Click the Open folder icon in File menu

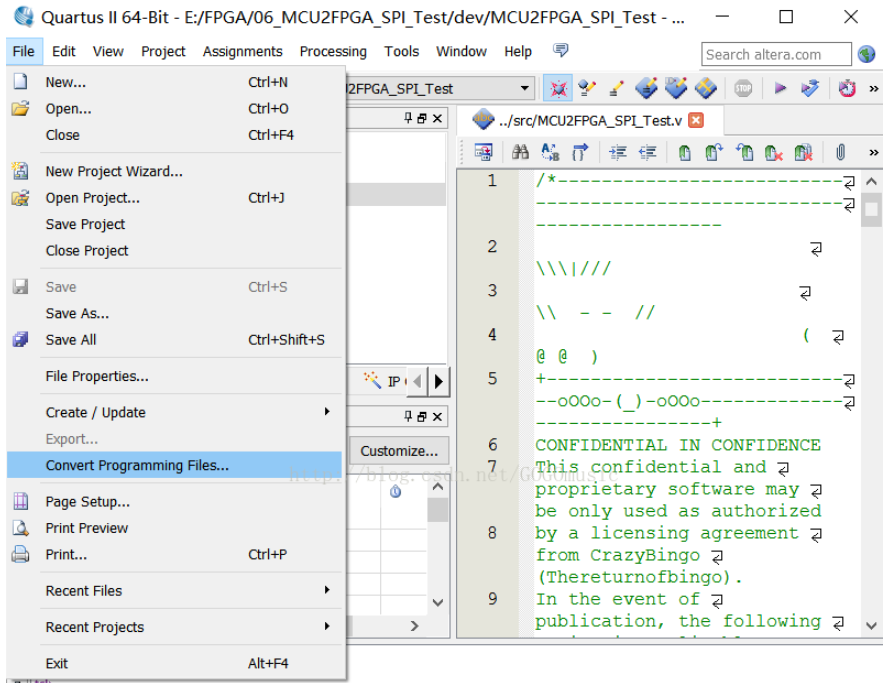(21, 108)
